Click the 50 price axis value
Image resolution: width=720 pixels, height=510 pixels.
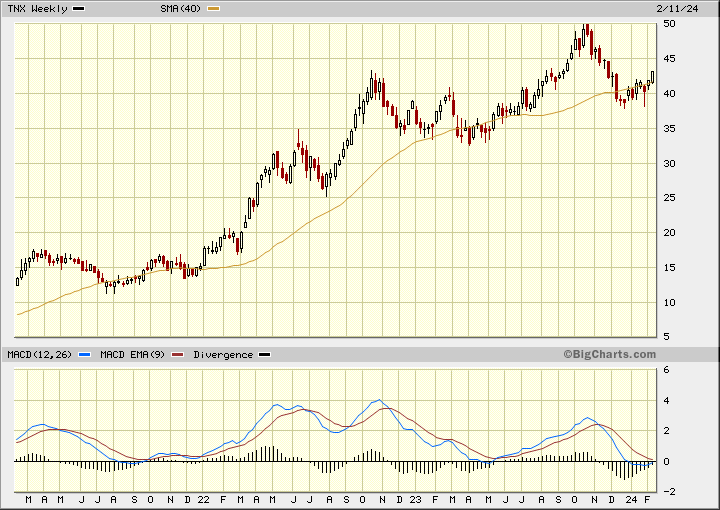(669, 24)
